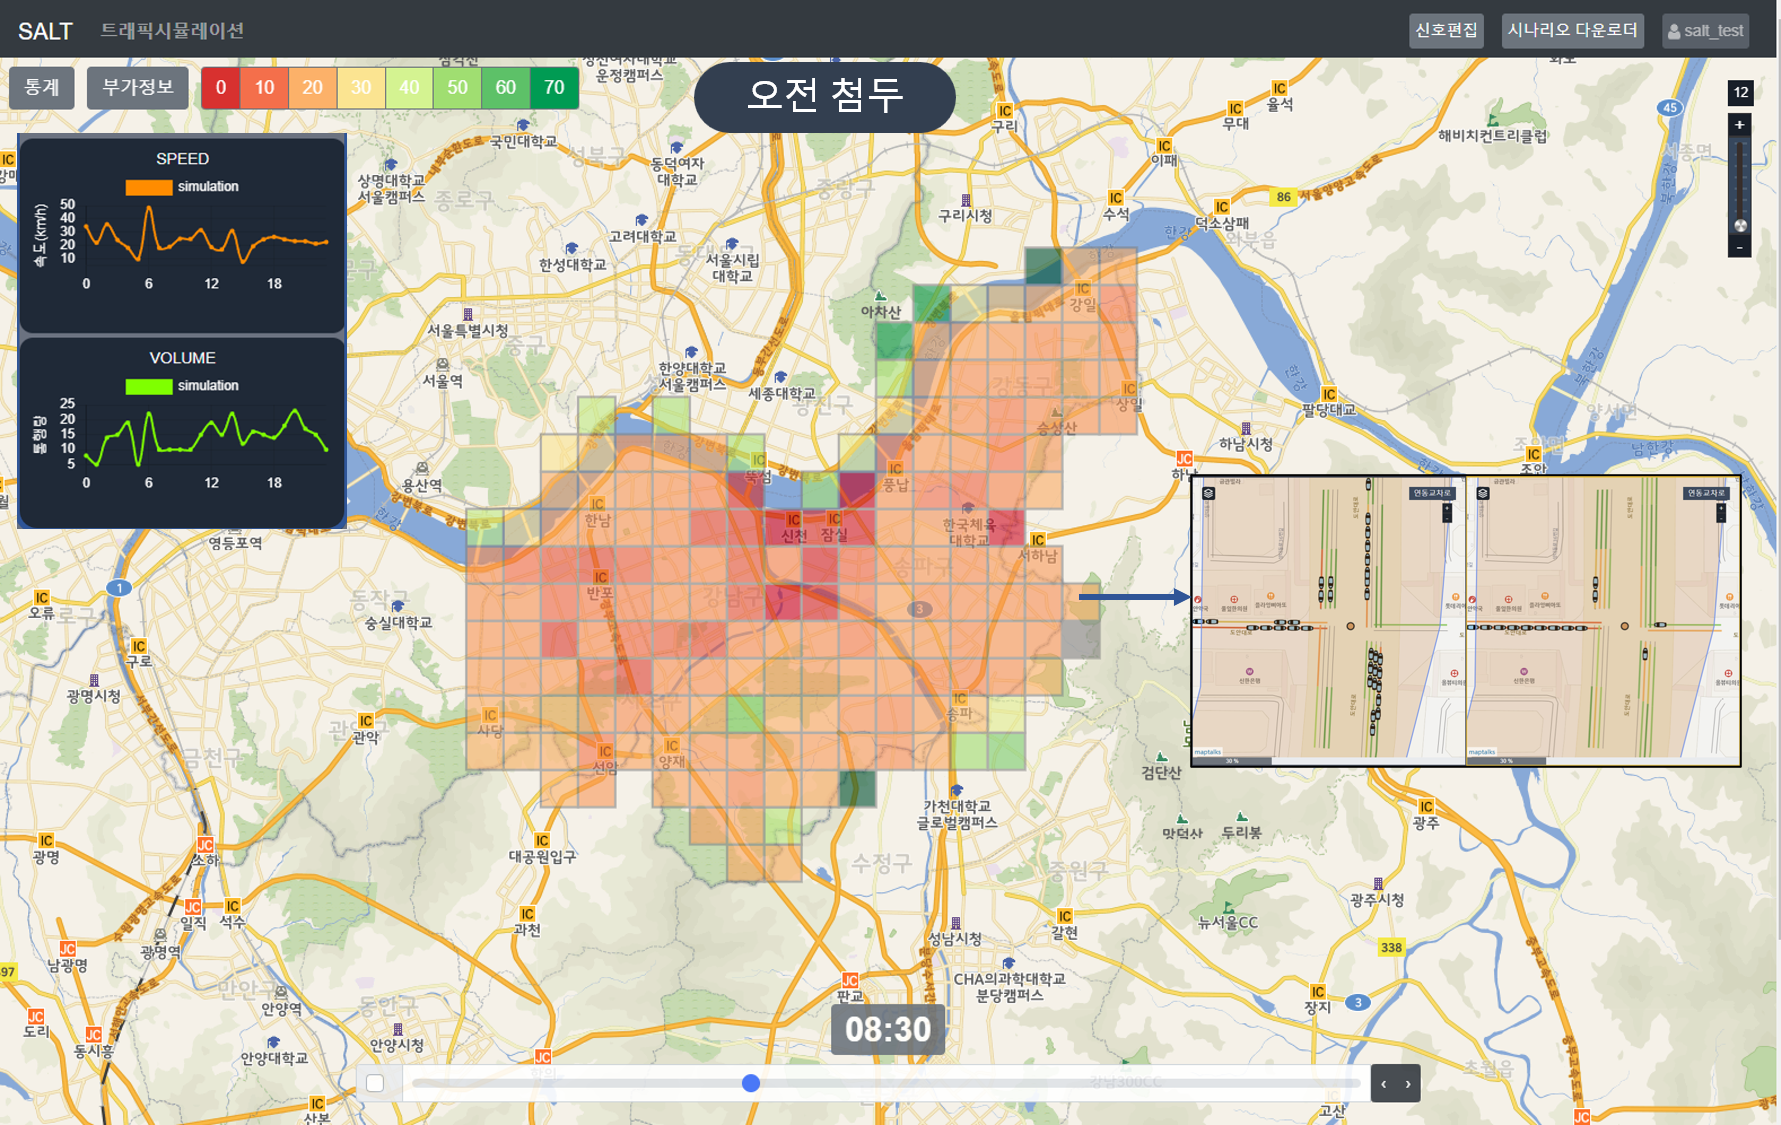
Task: Toggle the 통계 statistics panel
Action: click(x=42, y=88)
